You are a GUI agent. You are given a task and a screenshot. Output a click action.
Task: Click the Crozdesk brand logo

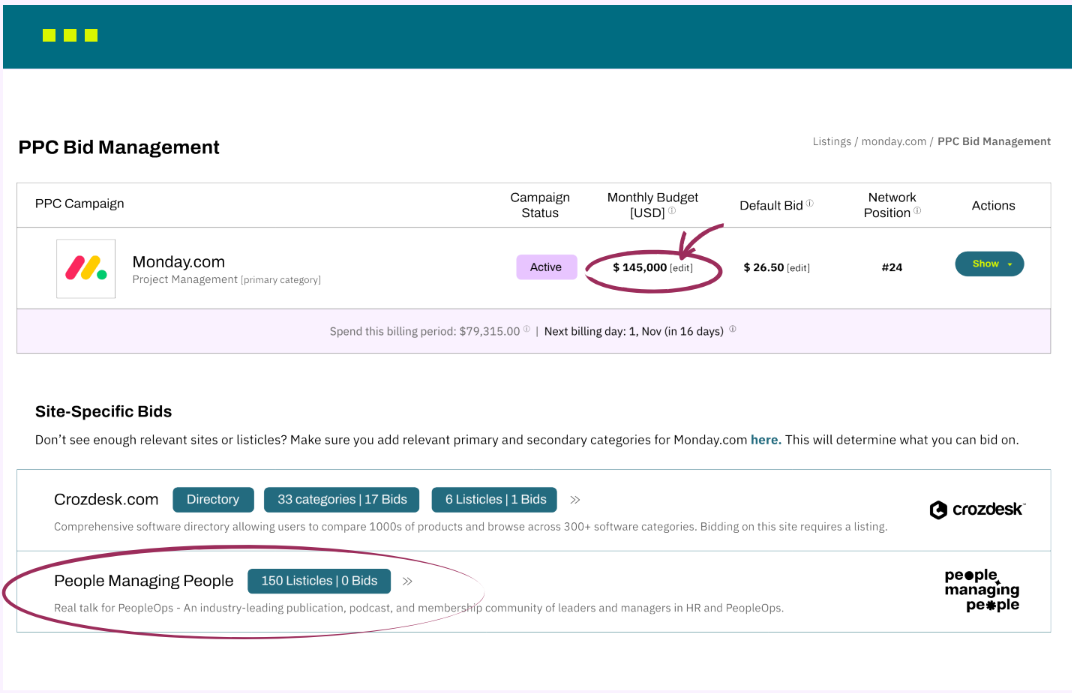tap(977, 509)
